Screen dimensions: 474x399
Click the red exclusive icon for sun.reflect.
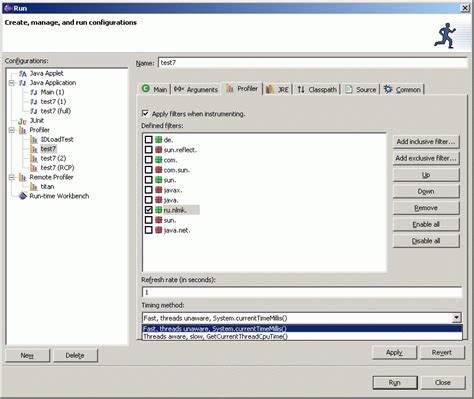click(159, 150)
